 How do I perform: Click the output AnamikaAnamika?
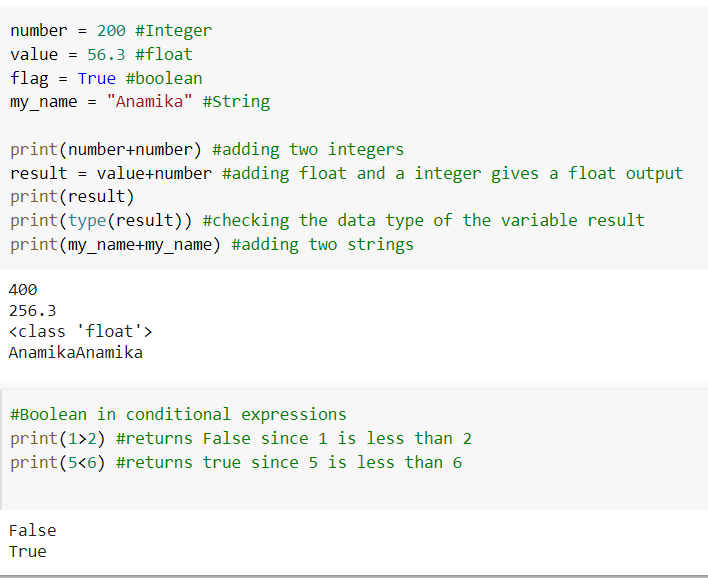click(x=75, y=353)
